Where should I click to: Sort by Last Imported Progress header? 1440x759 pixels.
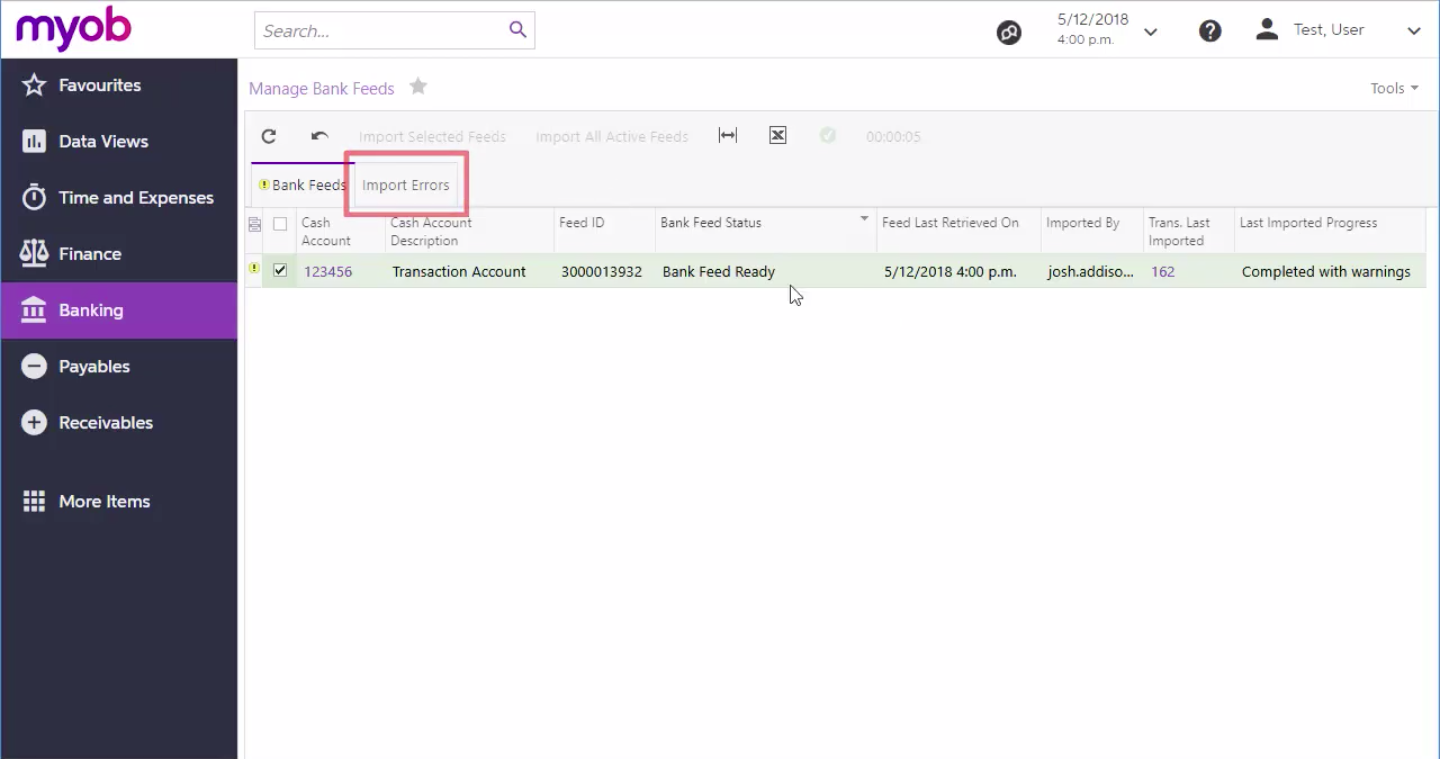[x=1330, y=232]
